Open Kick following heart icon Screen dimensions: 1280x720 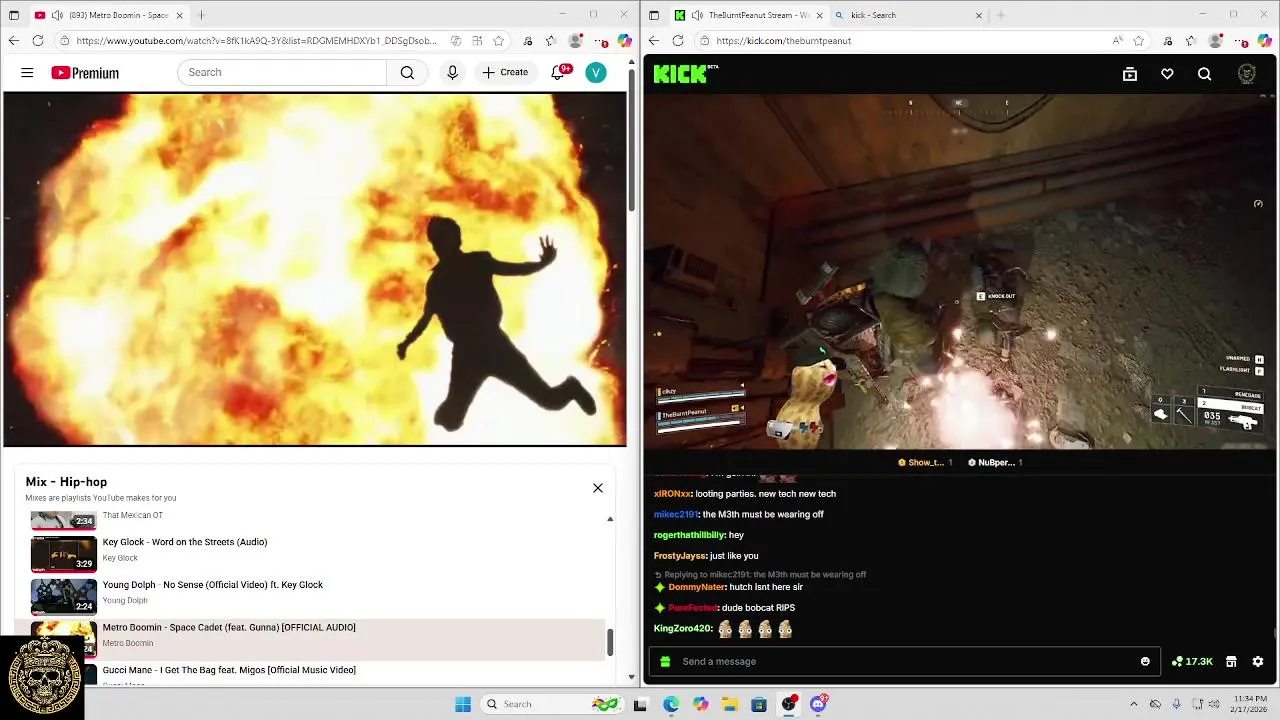(x=1167, y=74)
